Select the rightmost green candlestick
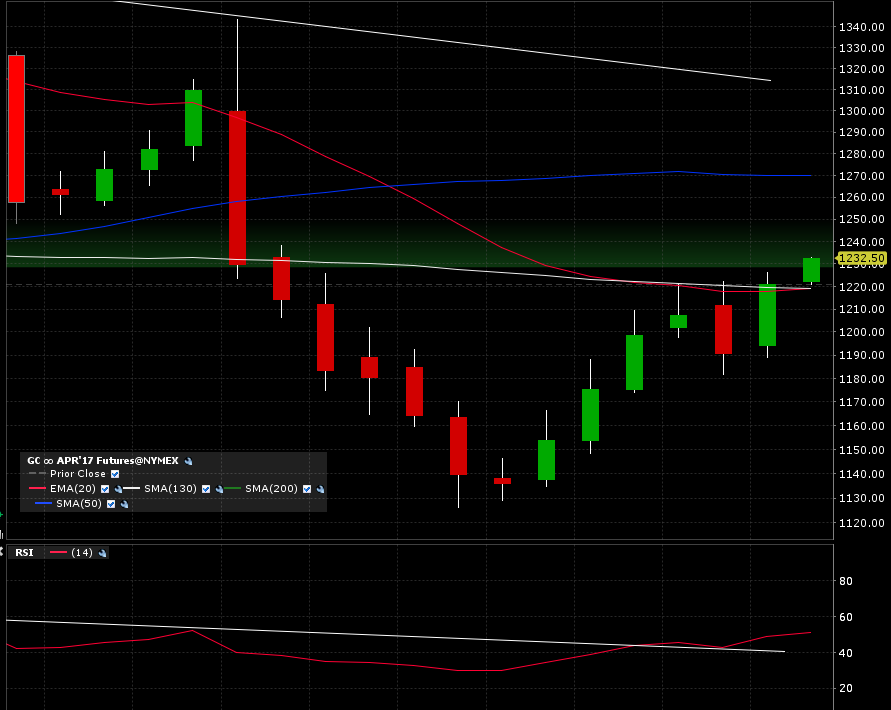 811,270
